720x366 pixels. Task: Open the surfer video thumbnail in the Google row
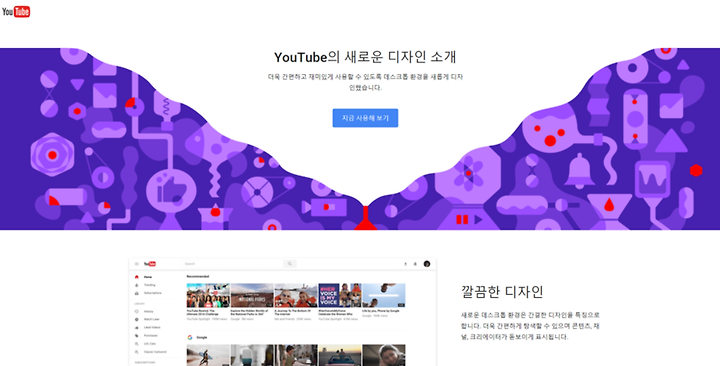[x=208, y=355]
